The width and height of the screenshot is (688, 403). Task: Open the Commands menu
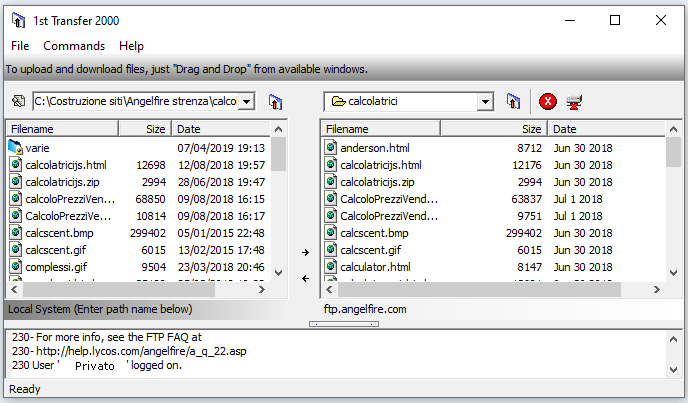[74, 46]
